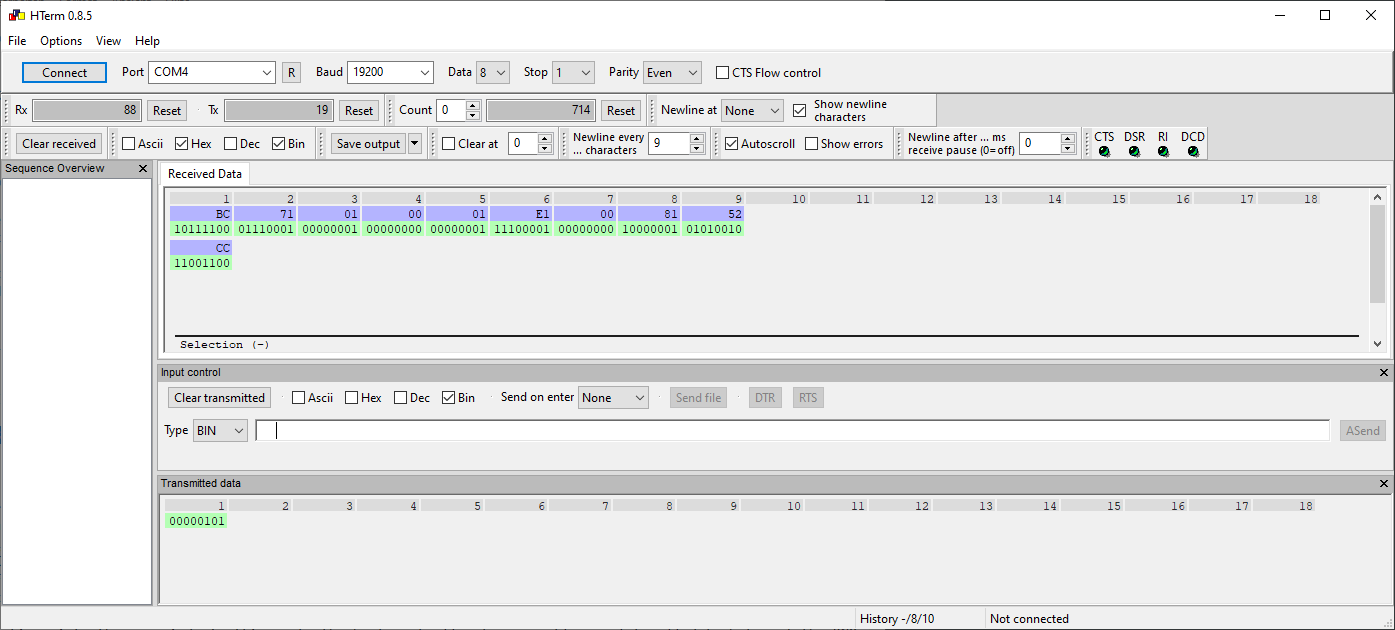The width and height of the screenshot is (1395, 630).
Task: Click the Received Data vertical scrollbar
Action: click(x=1377, y=255)
